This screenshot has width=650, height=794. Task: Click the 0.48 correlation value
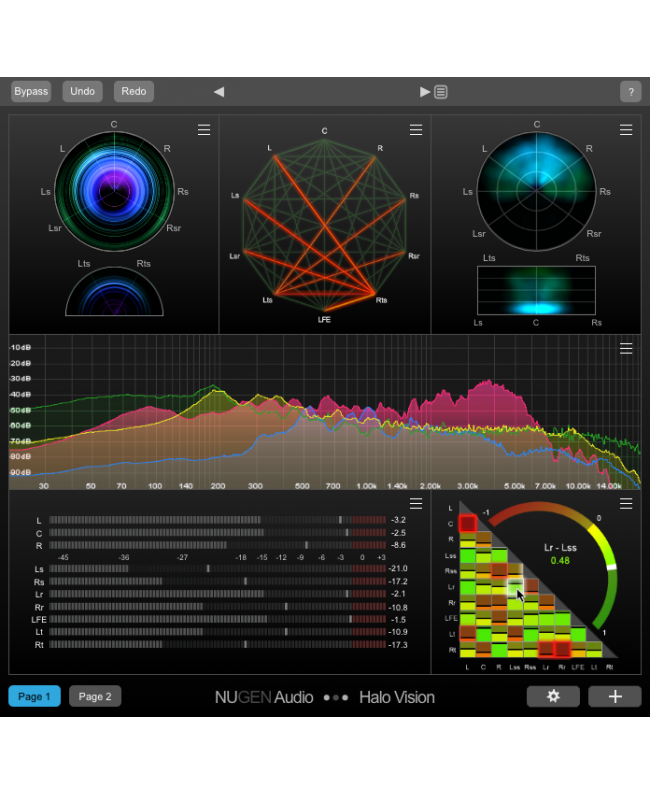560,561
